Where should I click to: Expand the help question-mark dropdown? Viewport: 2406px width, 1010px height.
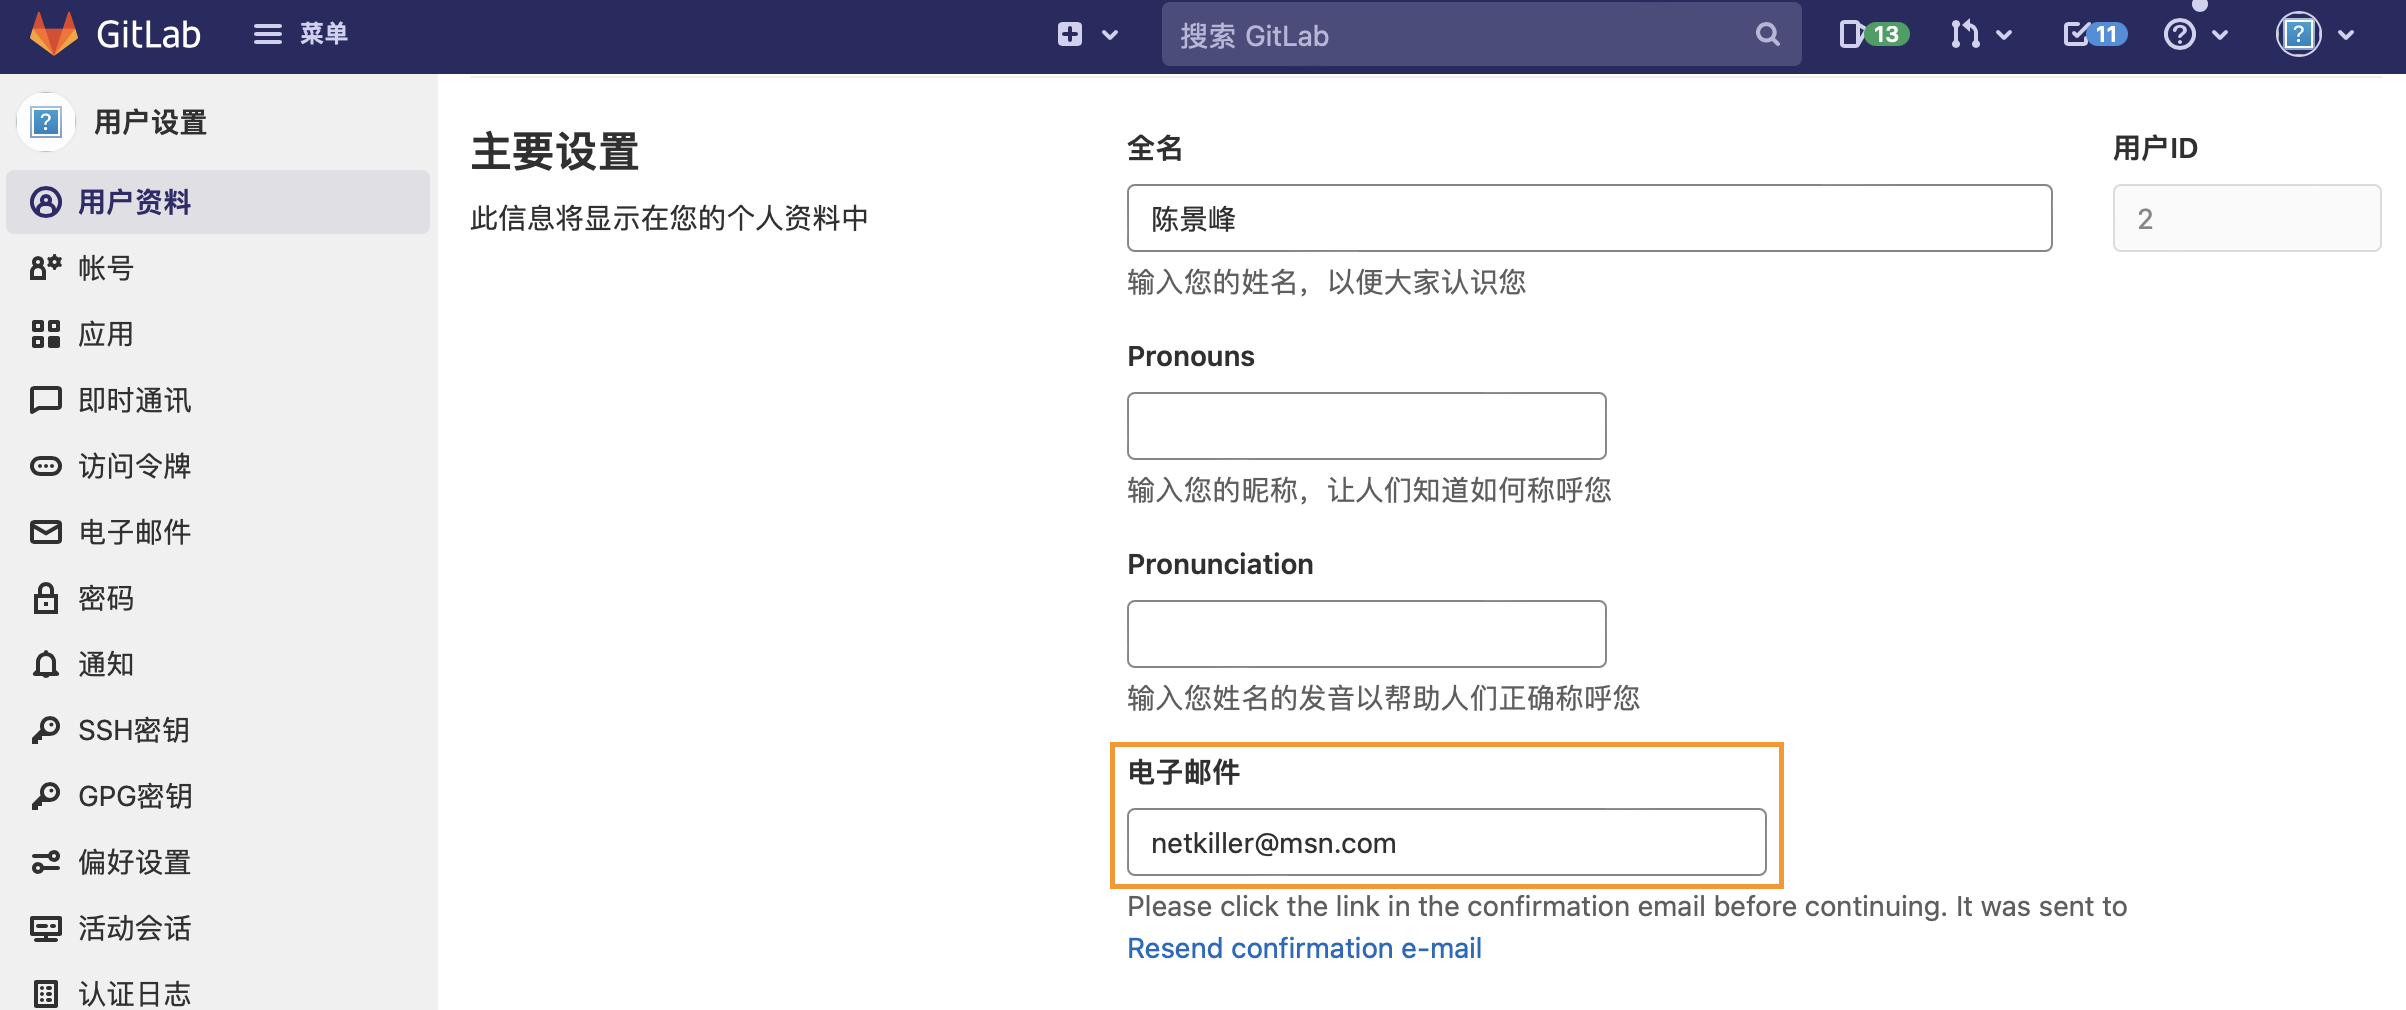2195,34
